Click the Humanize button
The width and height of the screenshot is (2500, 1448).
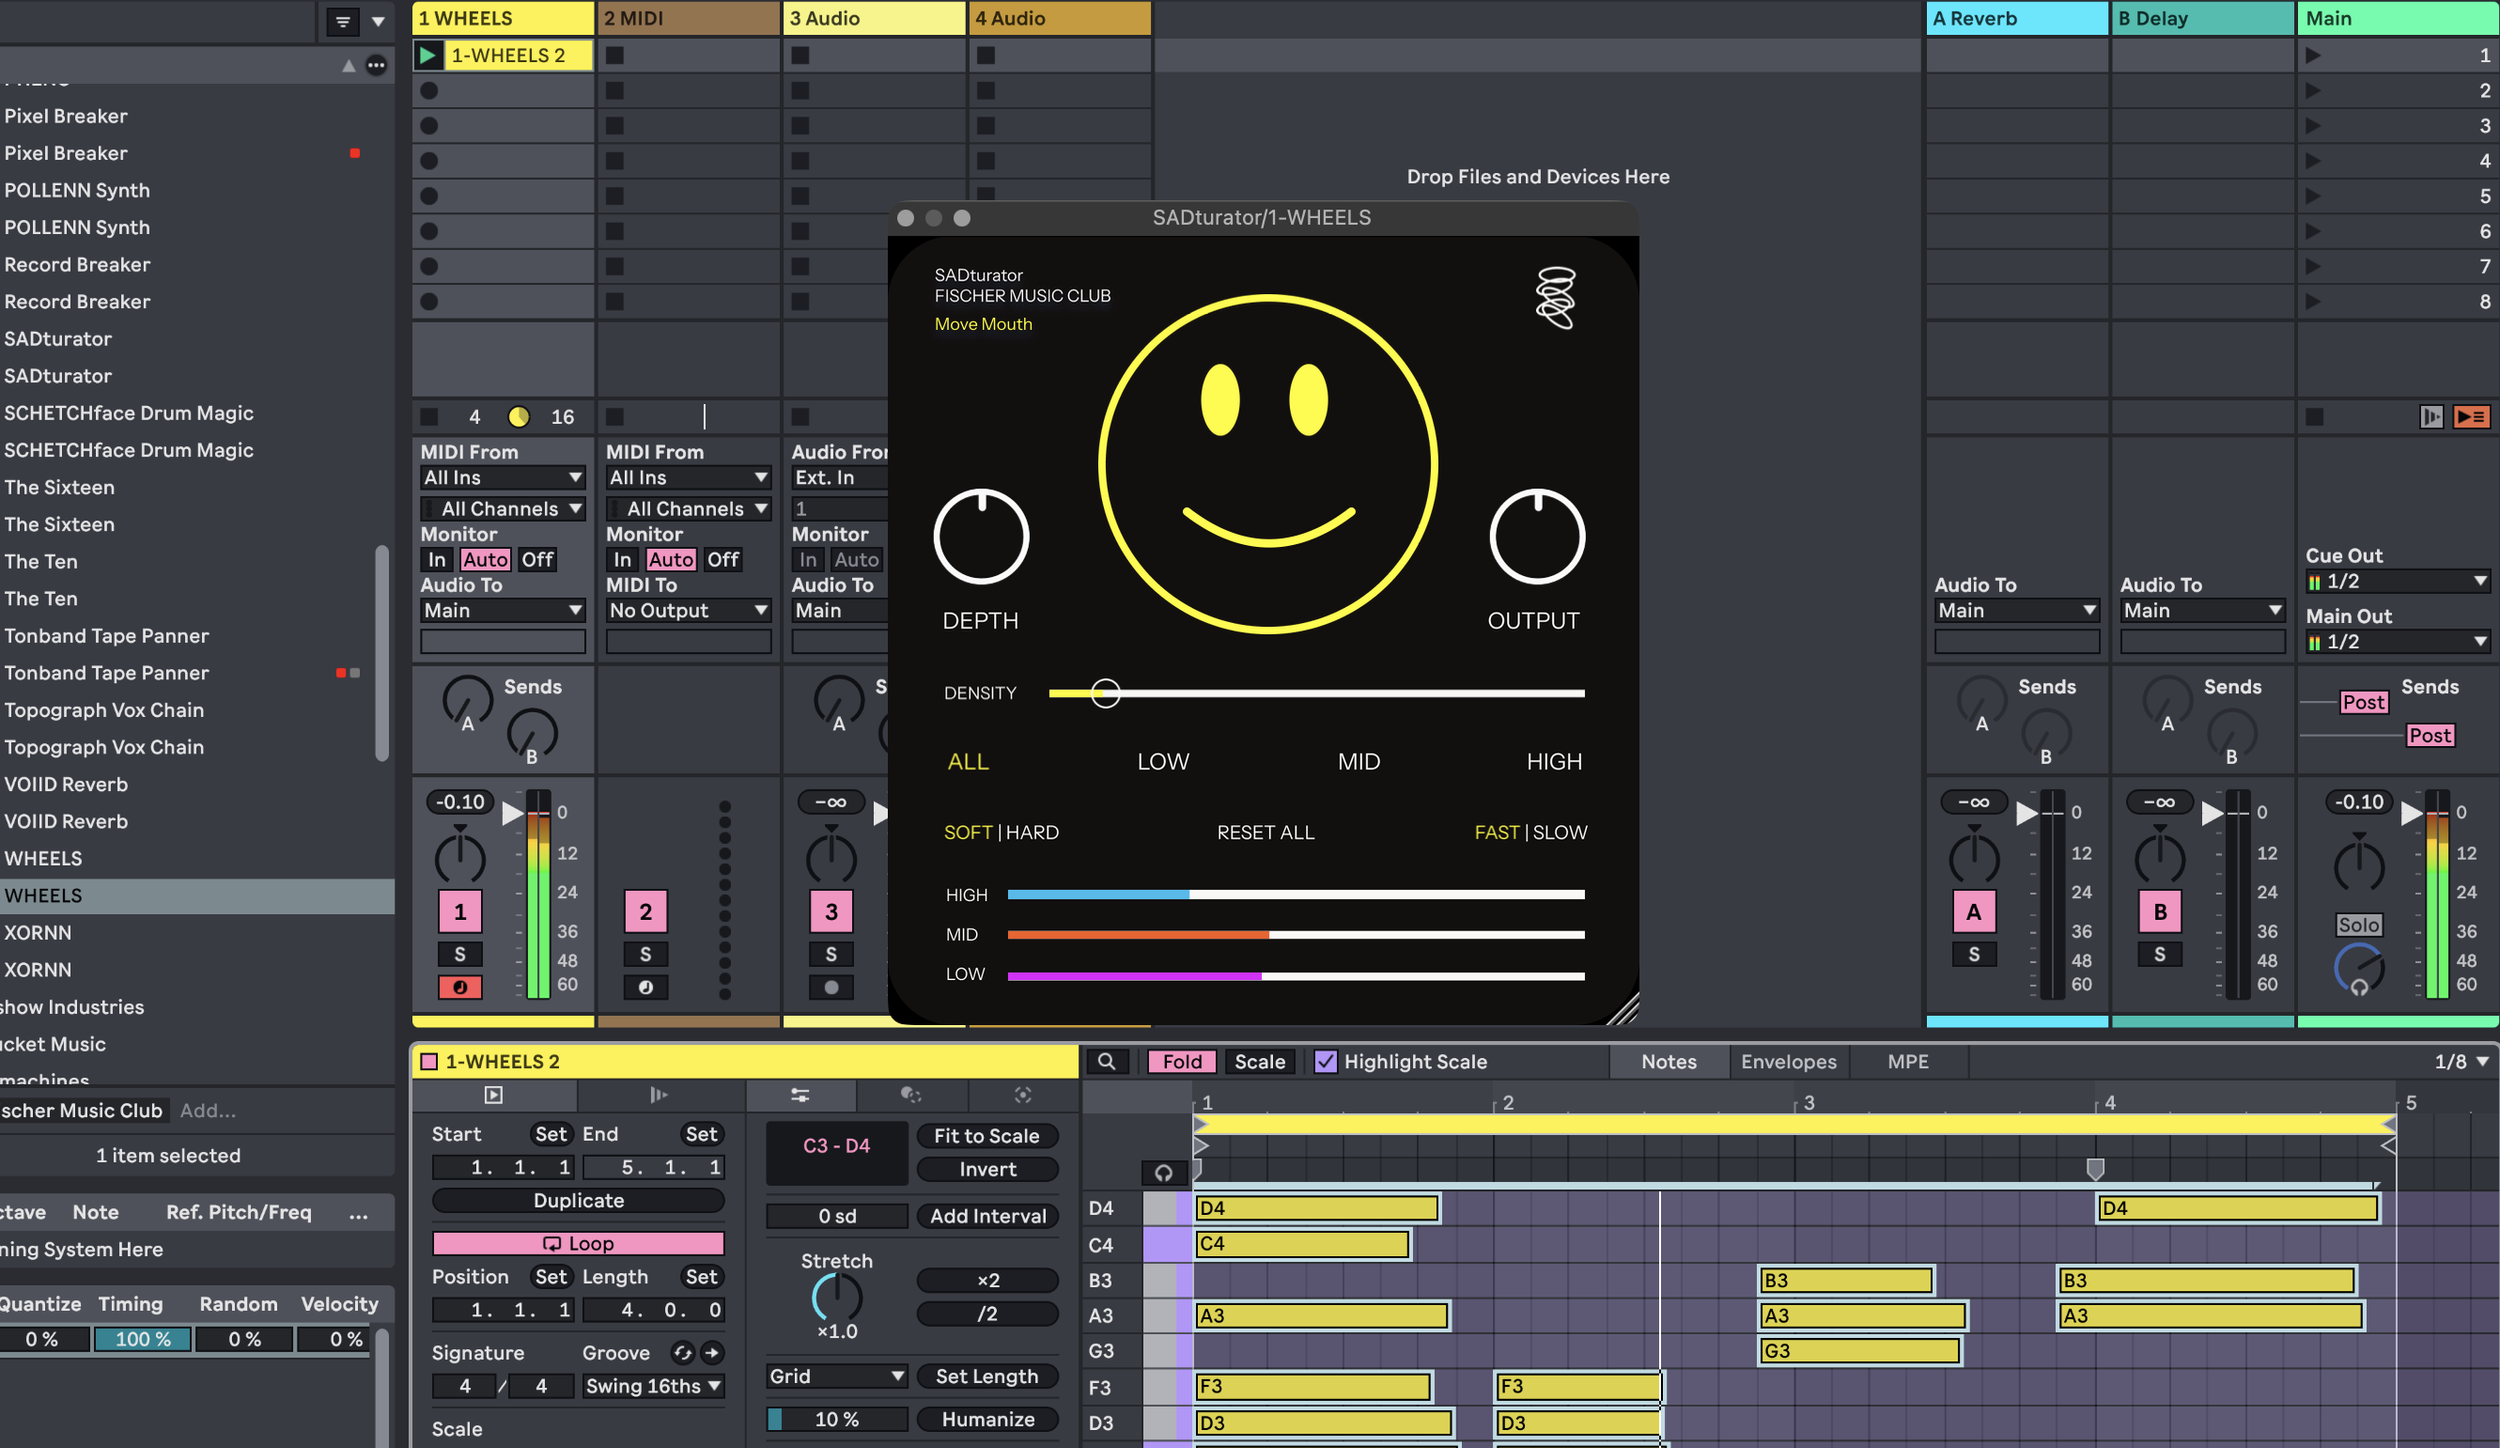click(x=987, y=1419)
